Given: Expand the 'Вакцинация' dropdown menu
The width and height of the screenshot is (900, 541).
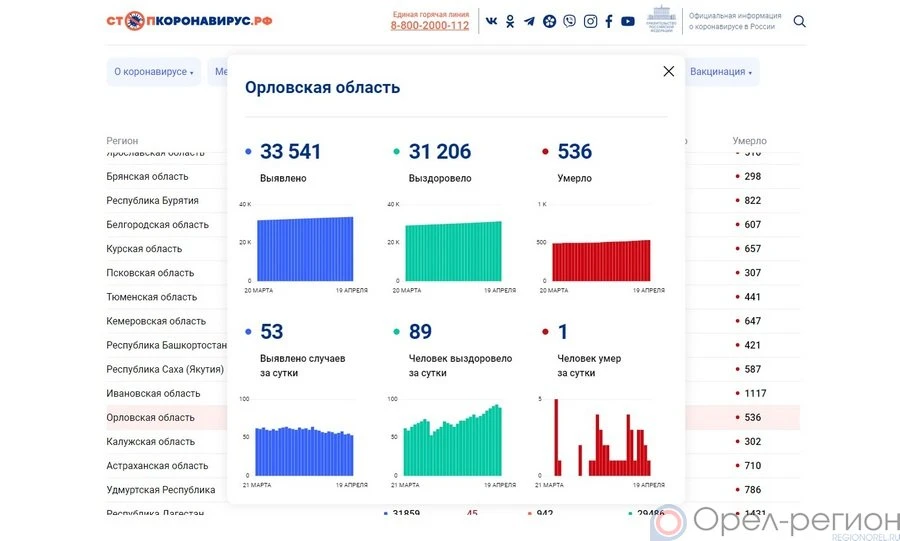Looking at the screenshot, I should coord(722,72).
